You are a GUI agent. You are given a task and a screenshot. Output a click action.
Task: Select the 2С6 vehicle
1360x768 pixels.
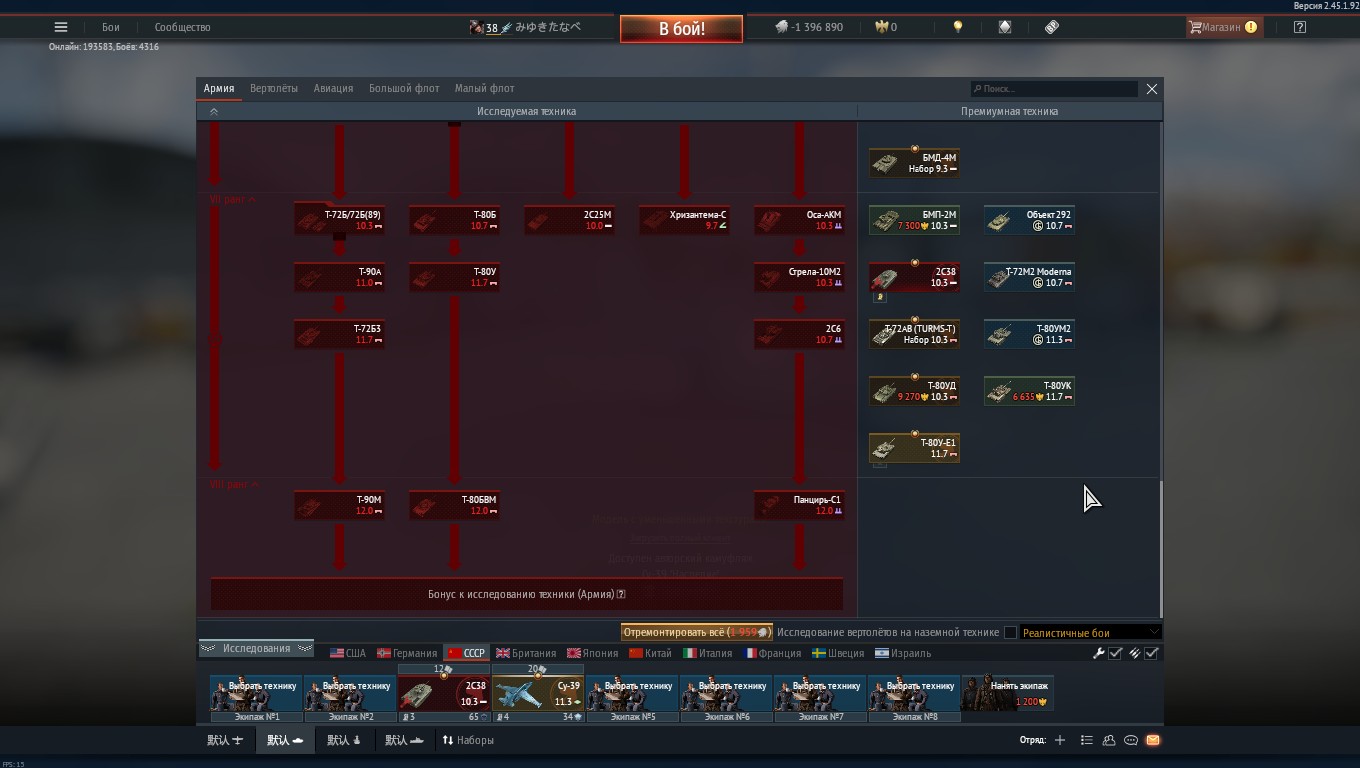(799, 334)
